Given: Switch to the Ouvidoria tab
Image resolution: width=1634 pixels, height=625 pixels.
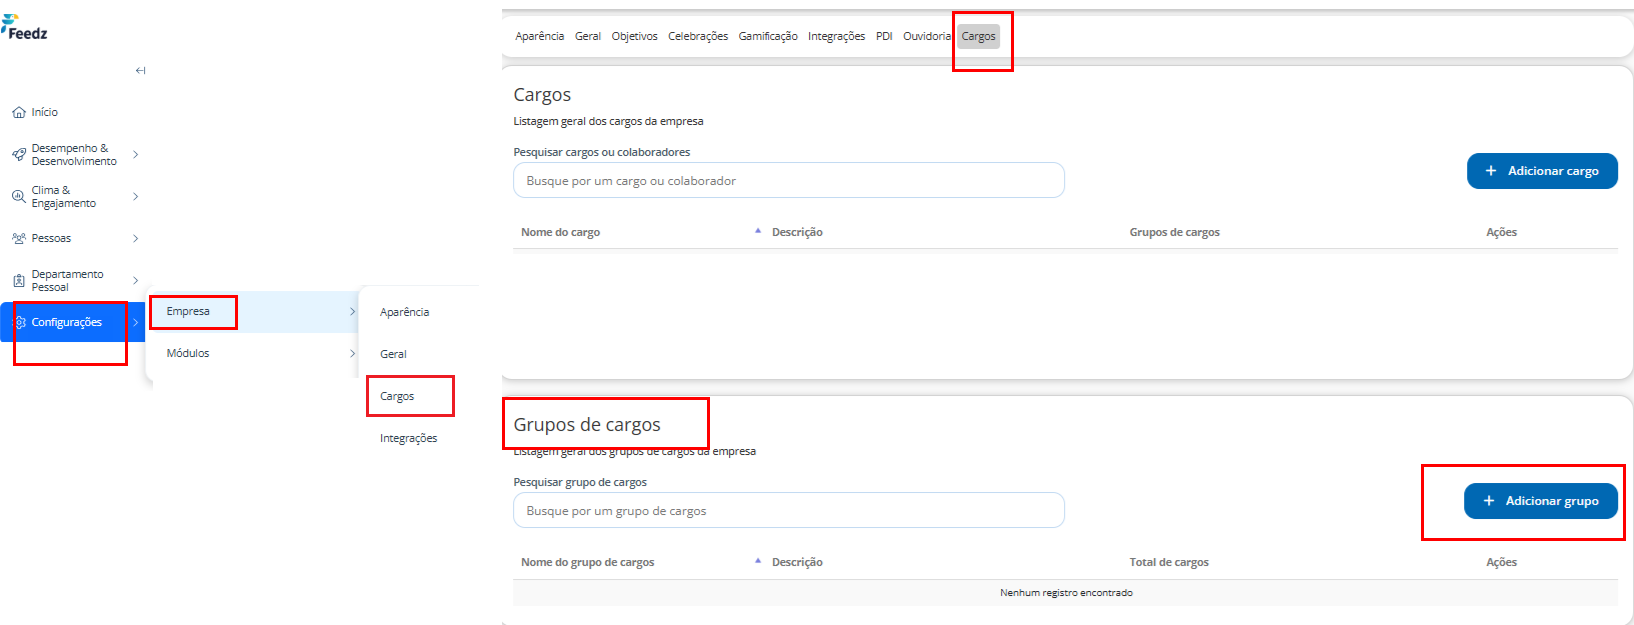Looking at the screenshot, I should (x=927, y=36).
